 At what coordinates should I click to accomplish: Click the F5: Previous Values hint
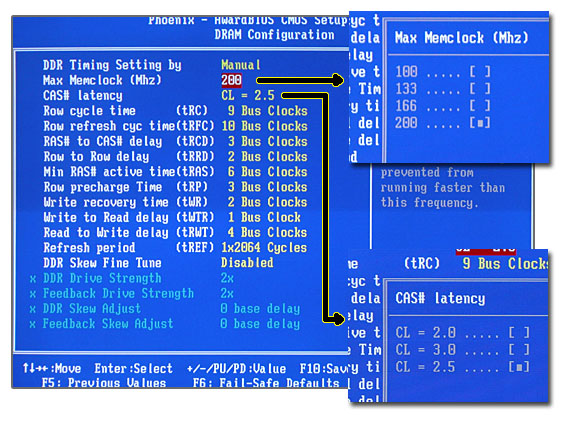(104, 383)
